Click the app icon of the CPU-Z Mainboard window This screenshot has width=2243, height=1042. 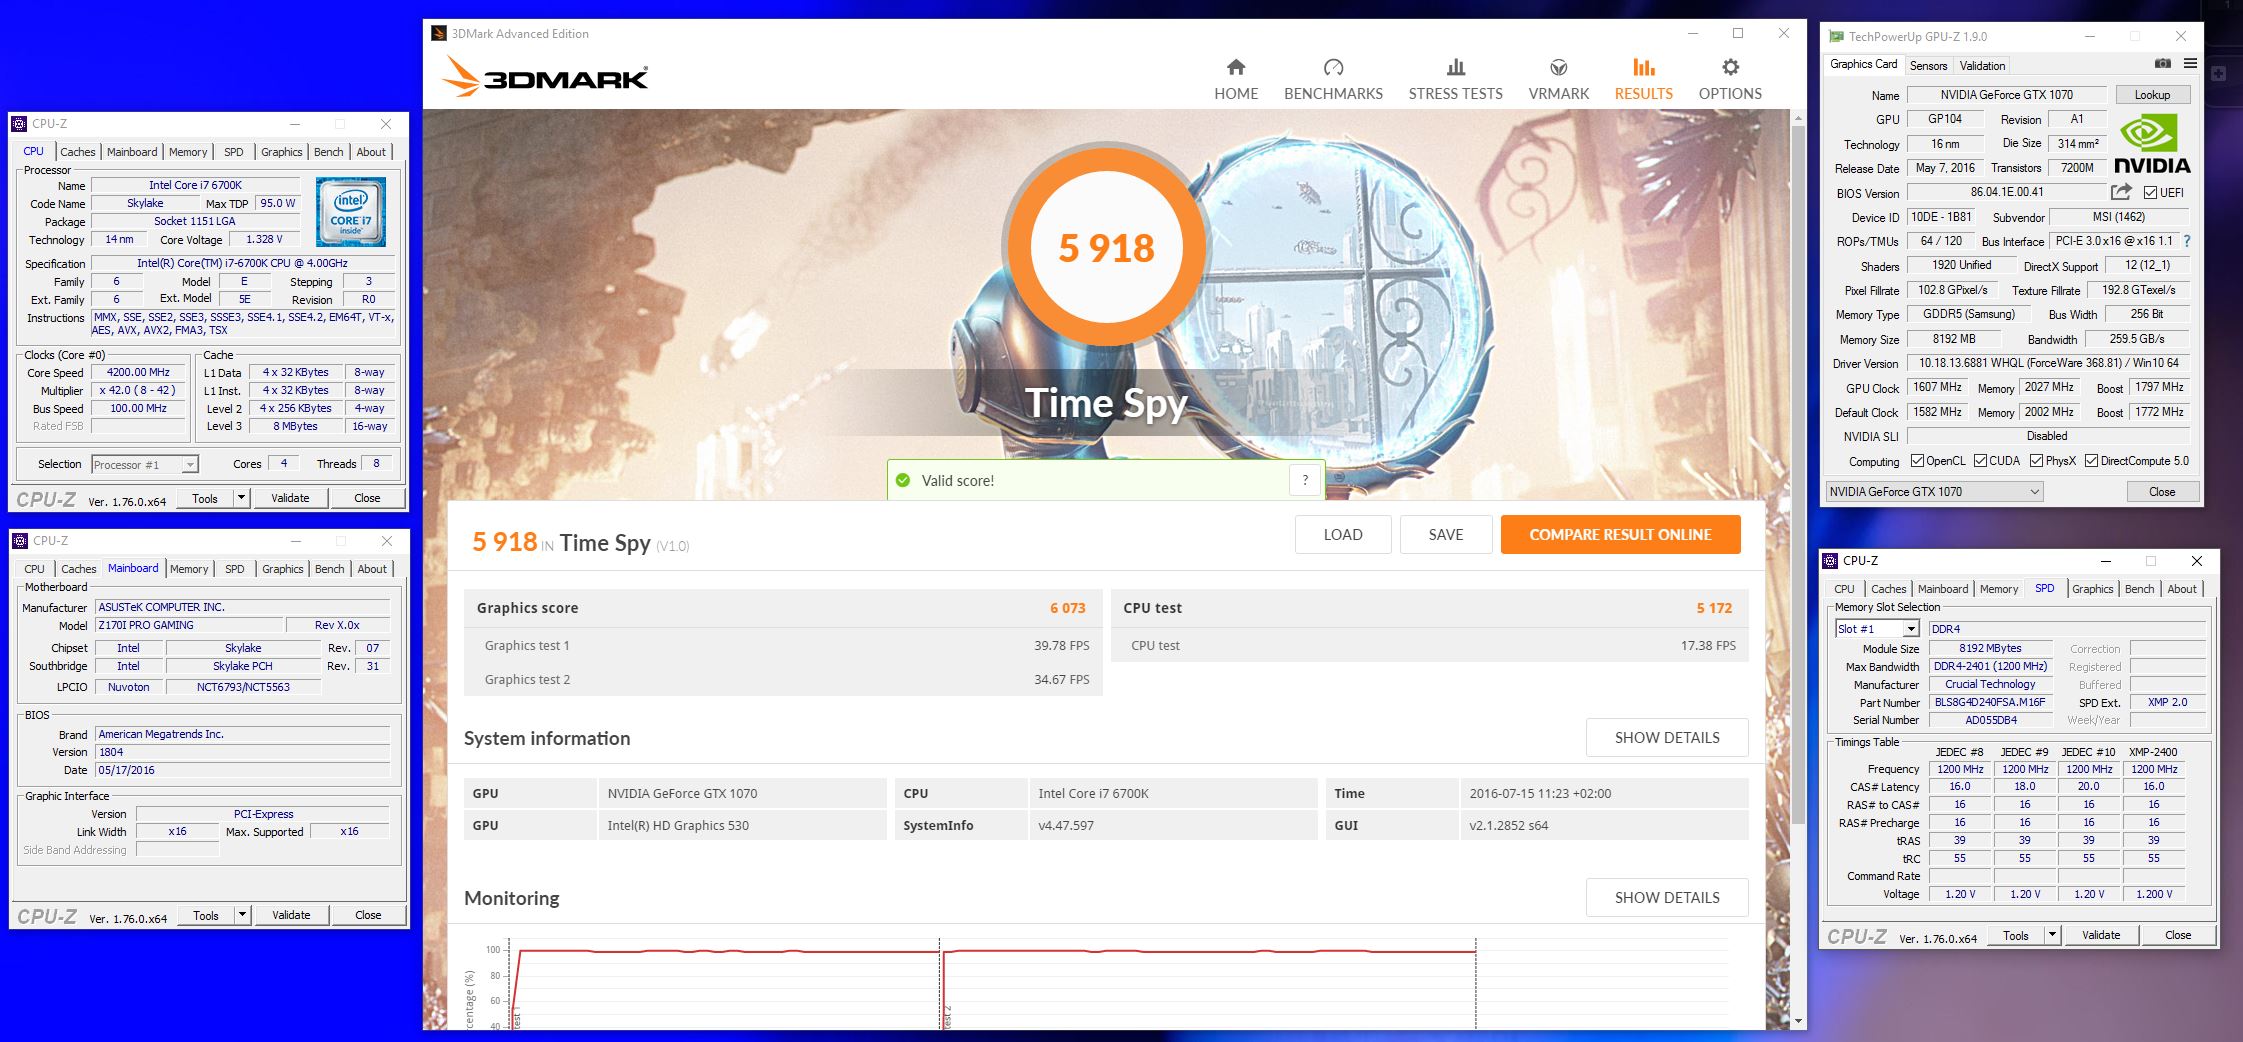pos(19,541)
